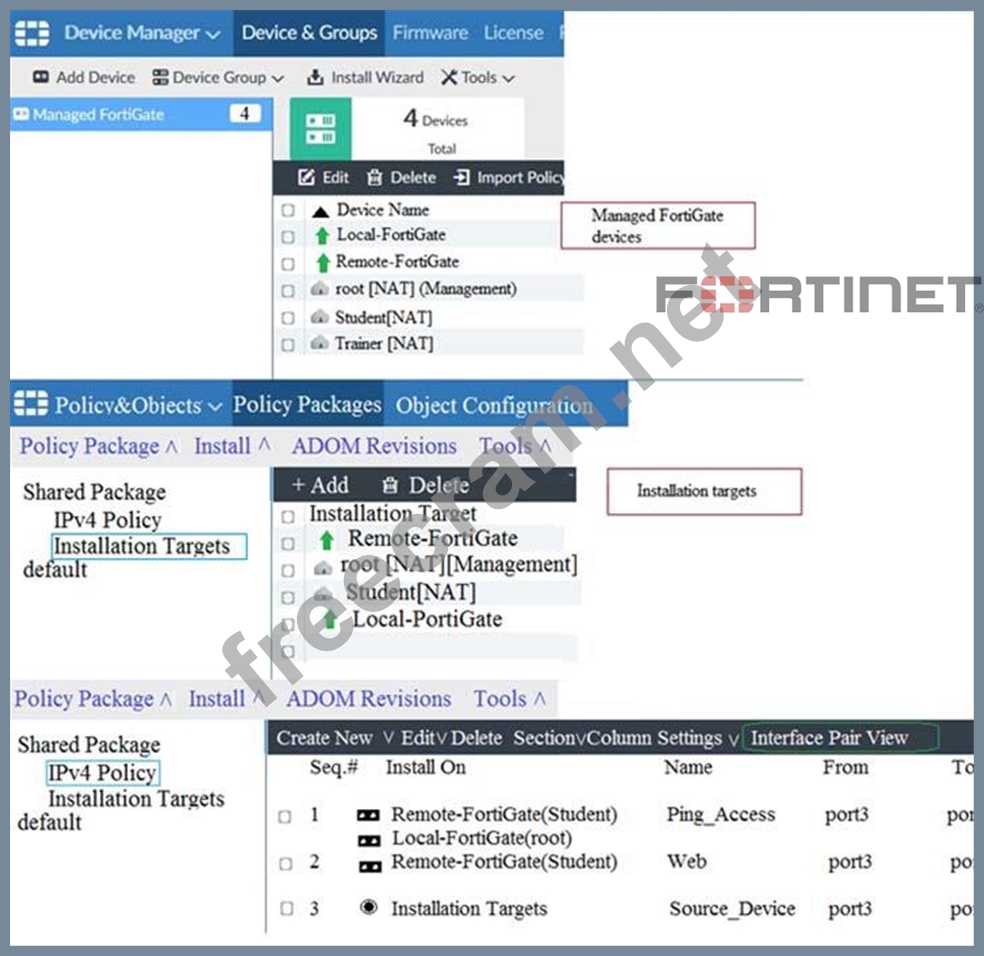Open the Device Manager module dropdown
The width and height of the screenshot is (984, 956).
[142, 33]
